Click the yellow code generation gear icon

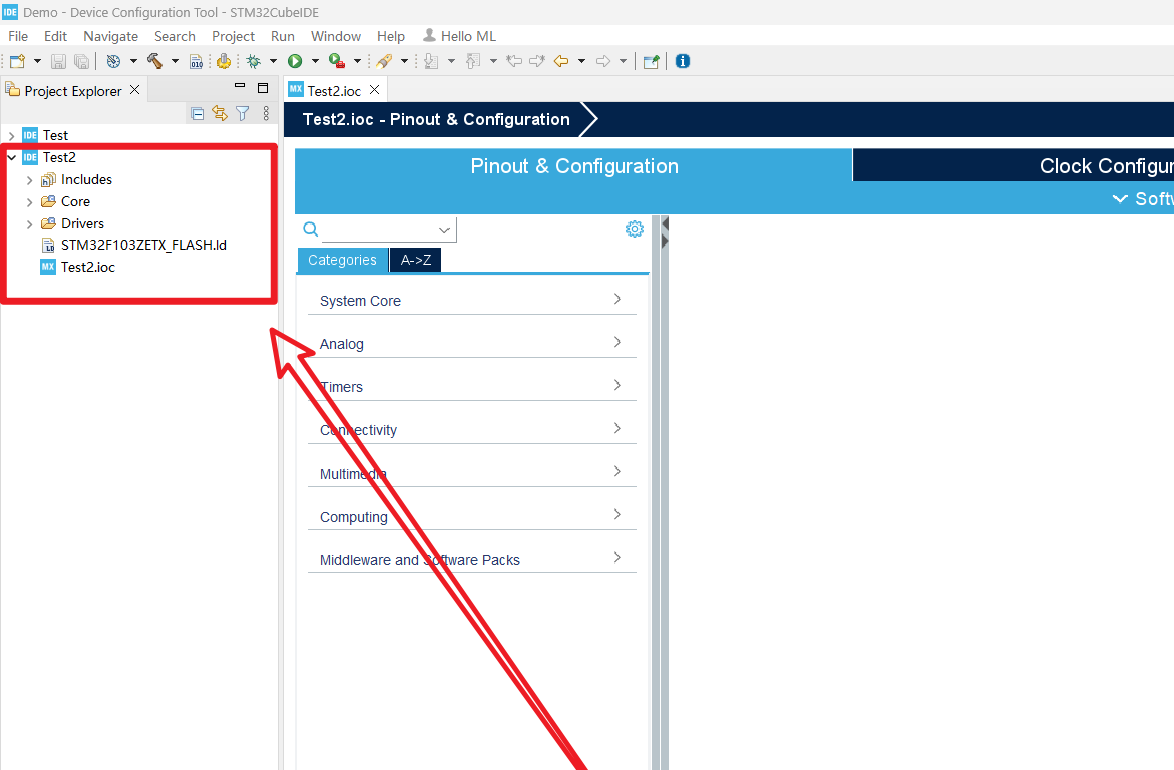[223, 61]
